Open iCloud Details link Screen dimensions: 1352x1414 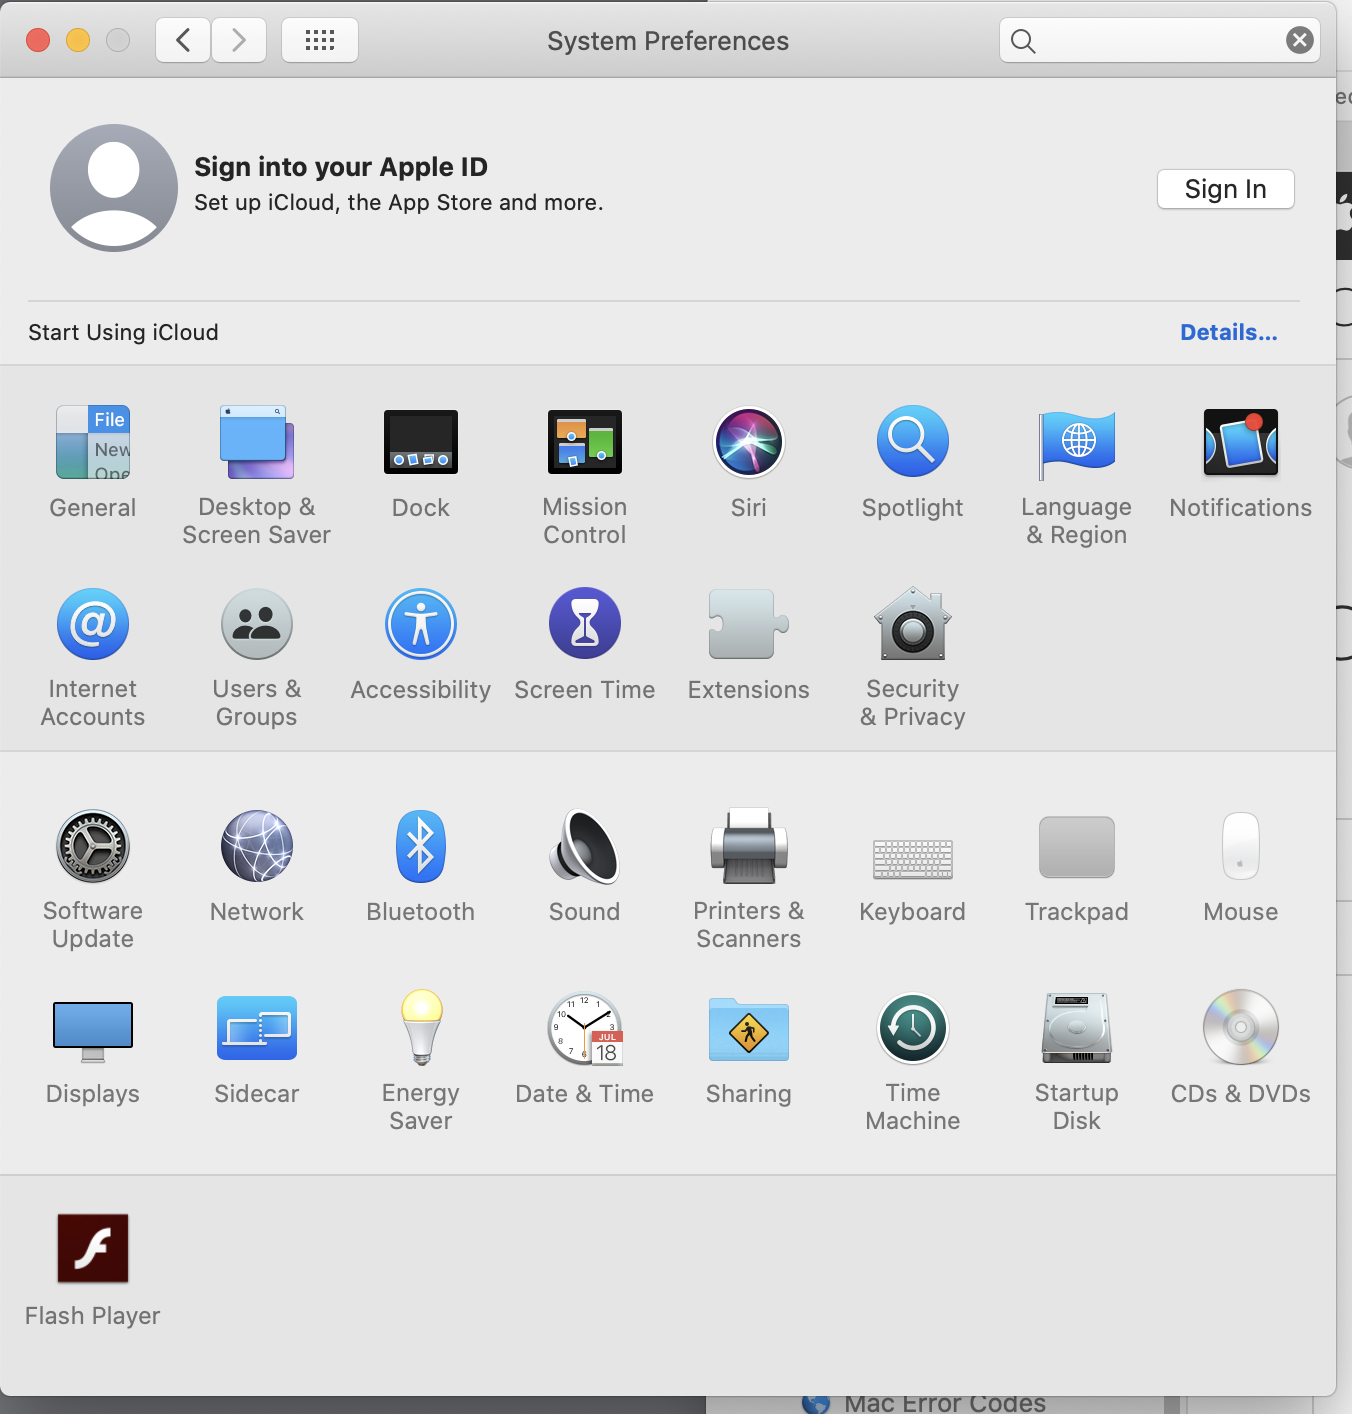[x=1229, y=332]
